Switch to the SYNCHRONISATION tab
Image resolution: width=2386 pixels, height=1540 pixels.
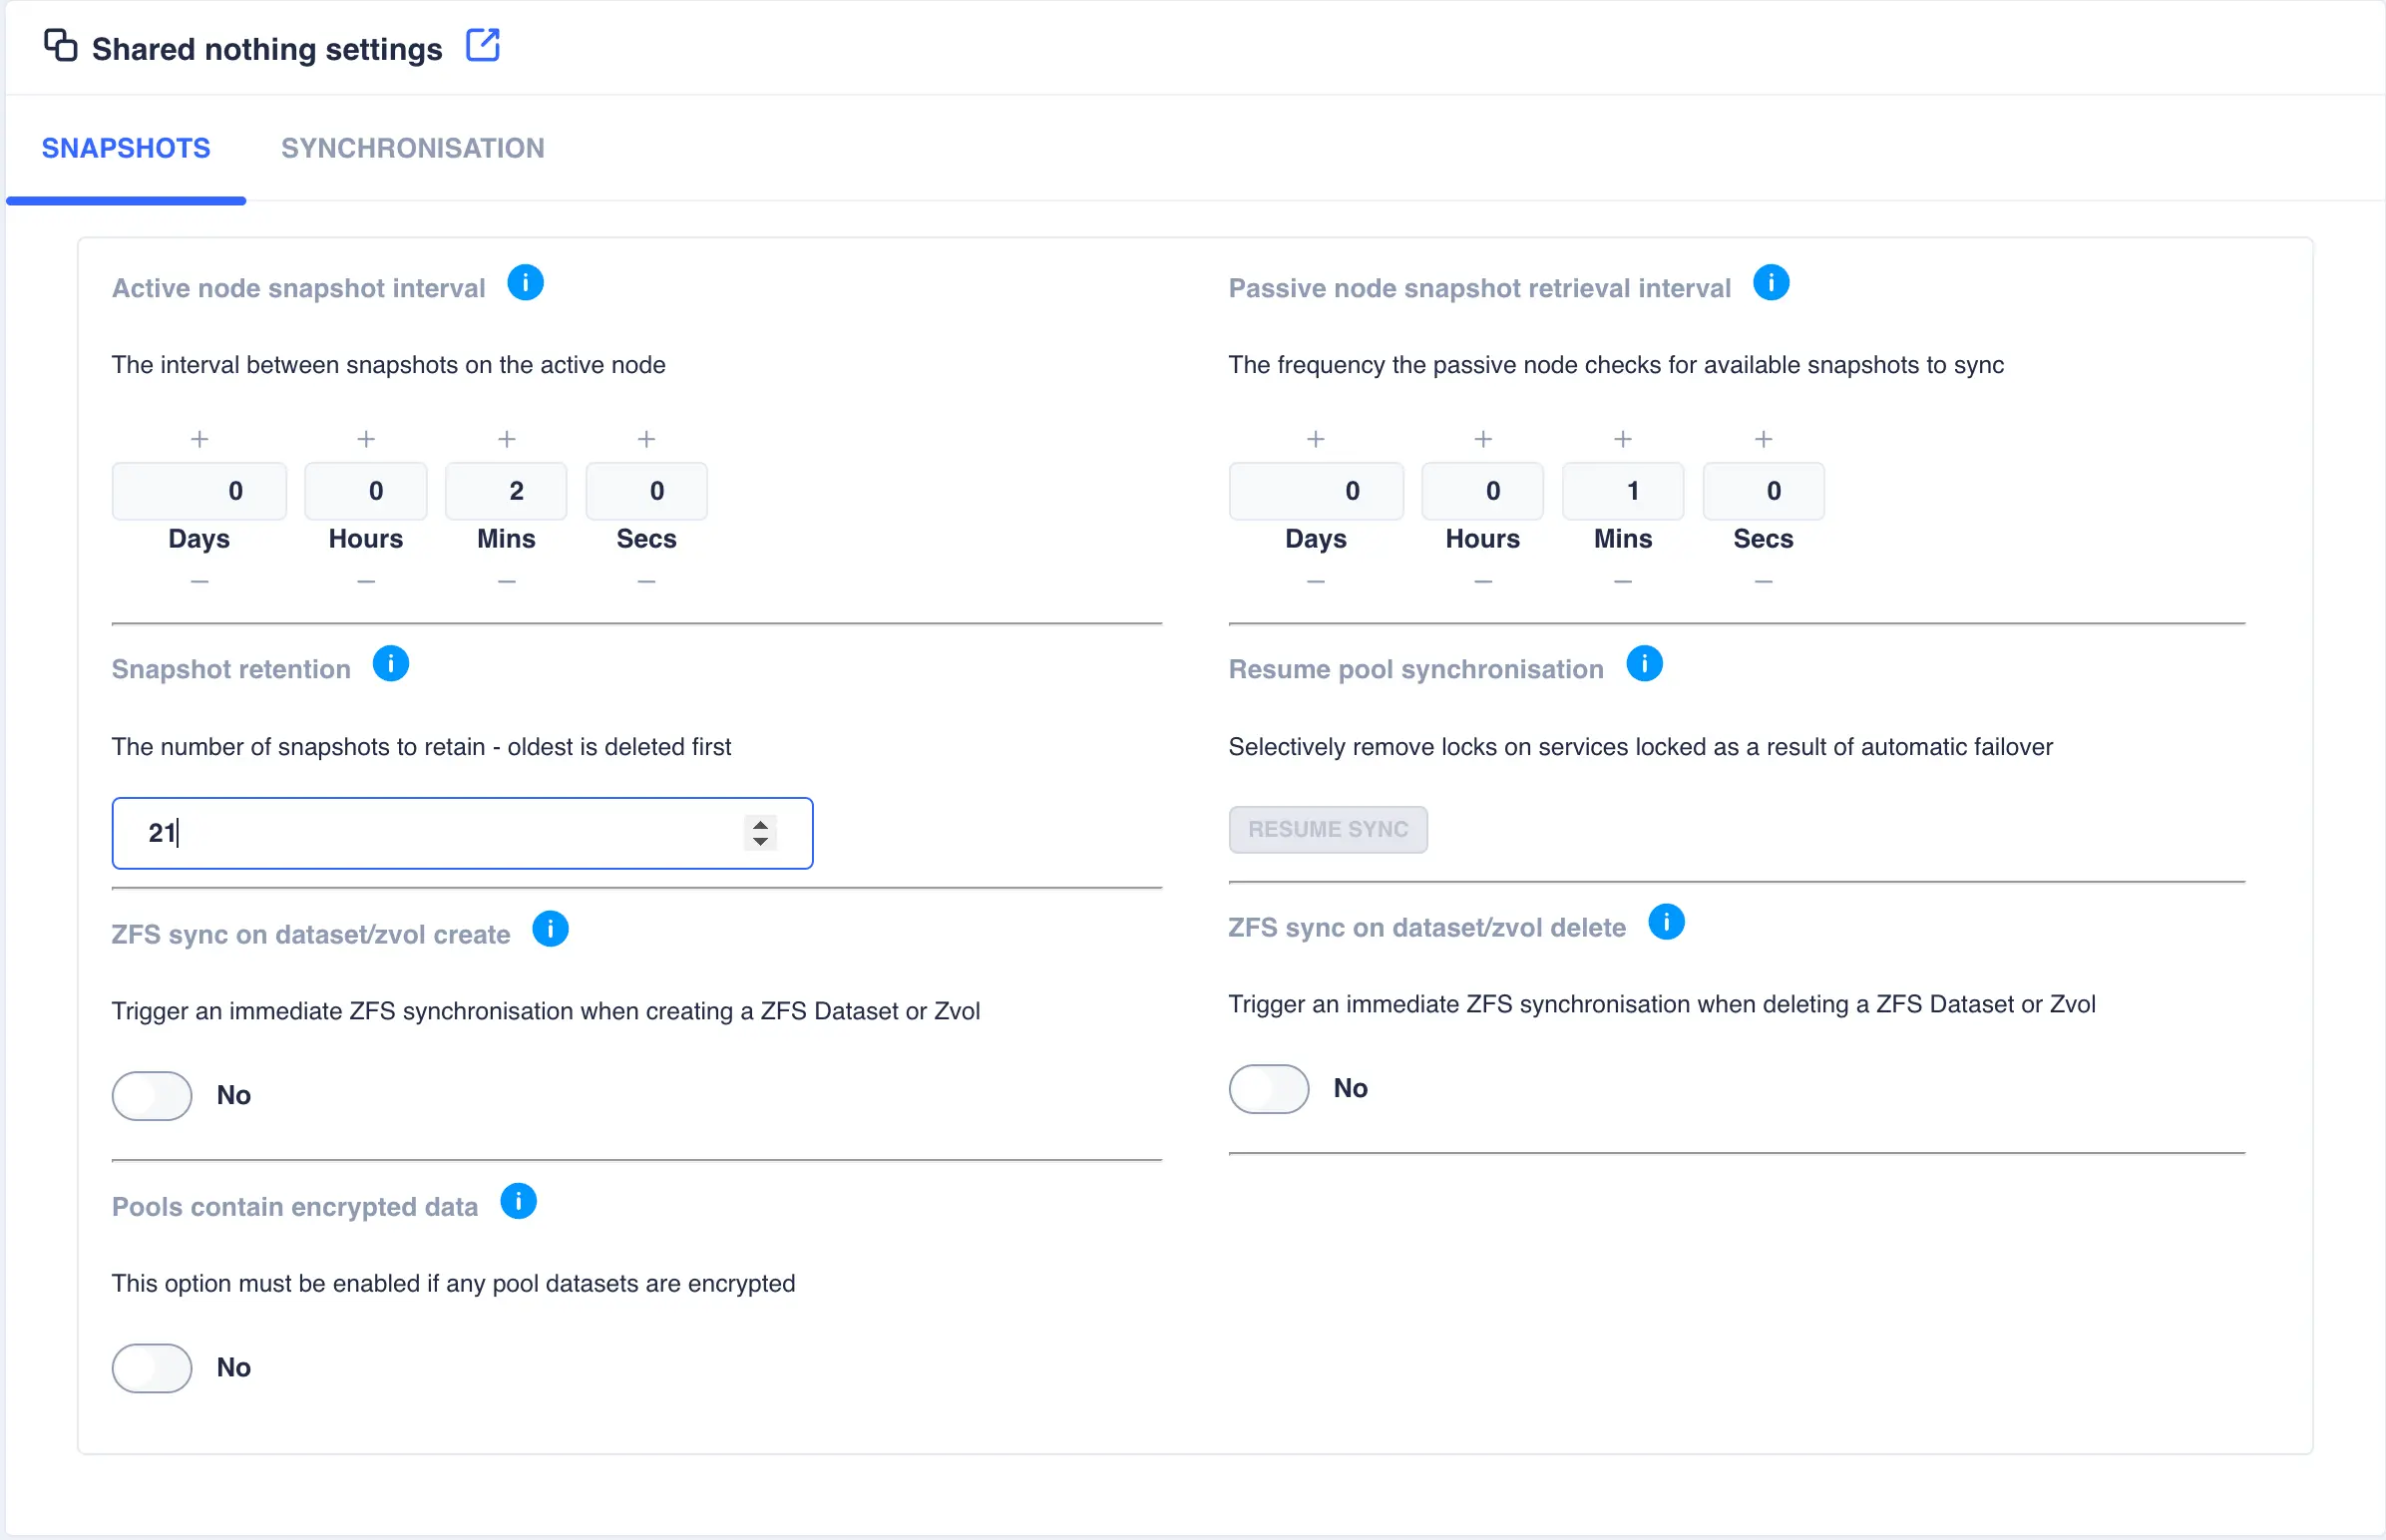coord(412,148)
